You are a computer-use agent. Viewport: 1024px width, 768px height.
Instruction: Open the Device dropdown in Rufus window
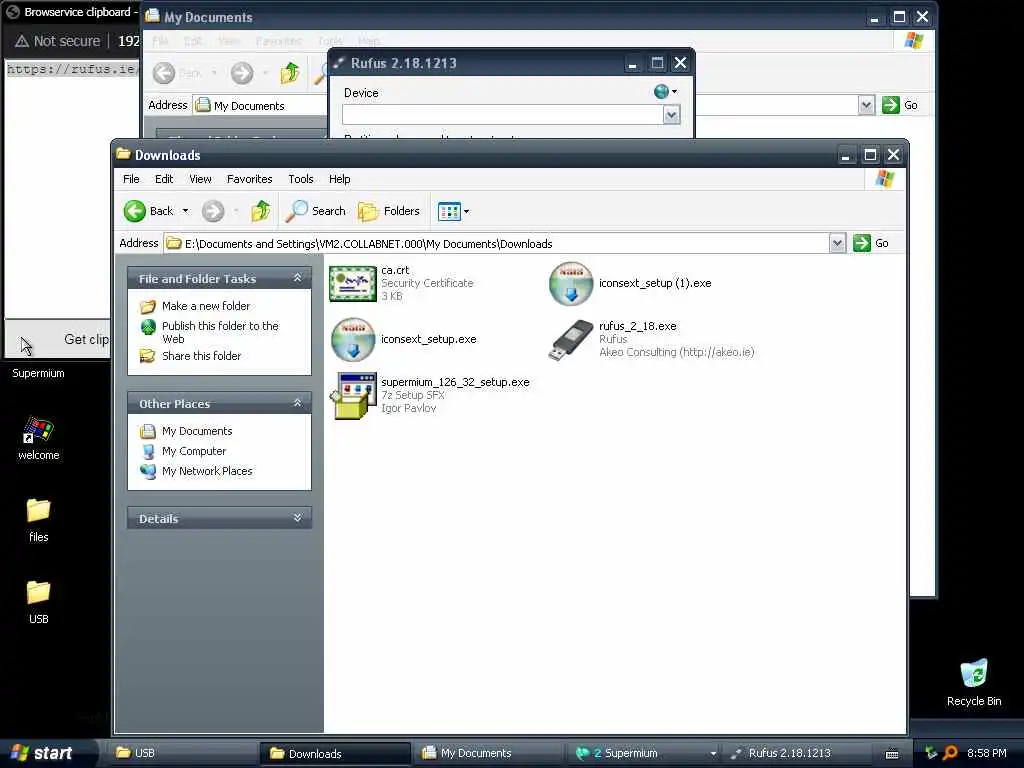(671, 115)
